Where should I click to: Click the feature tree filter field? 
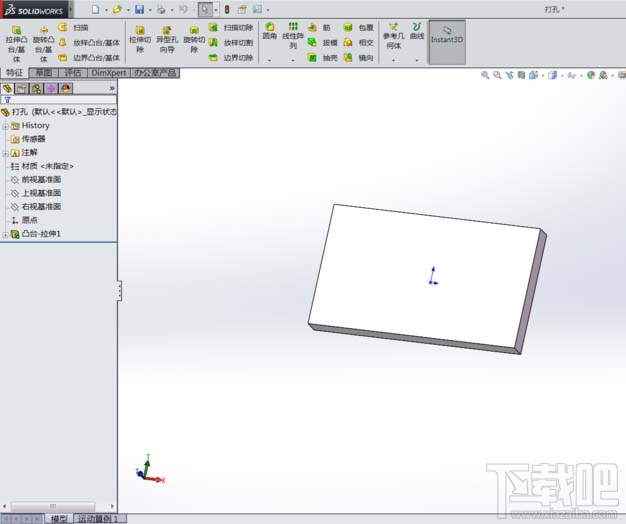click(59, 100)
